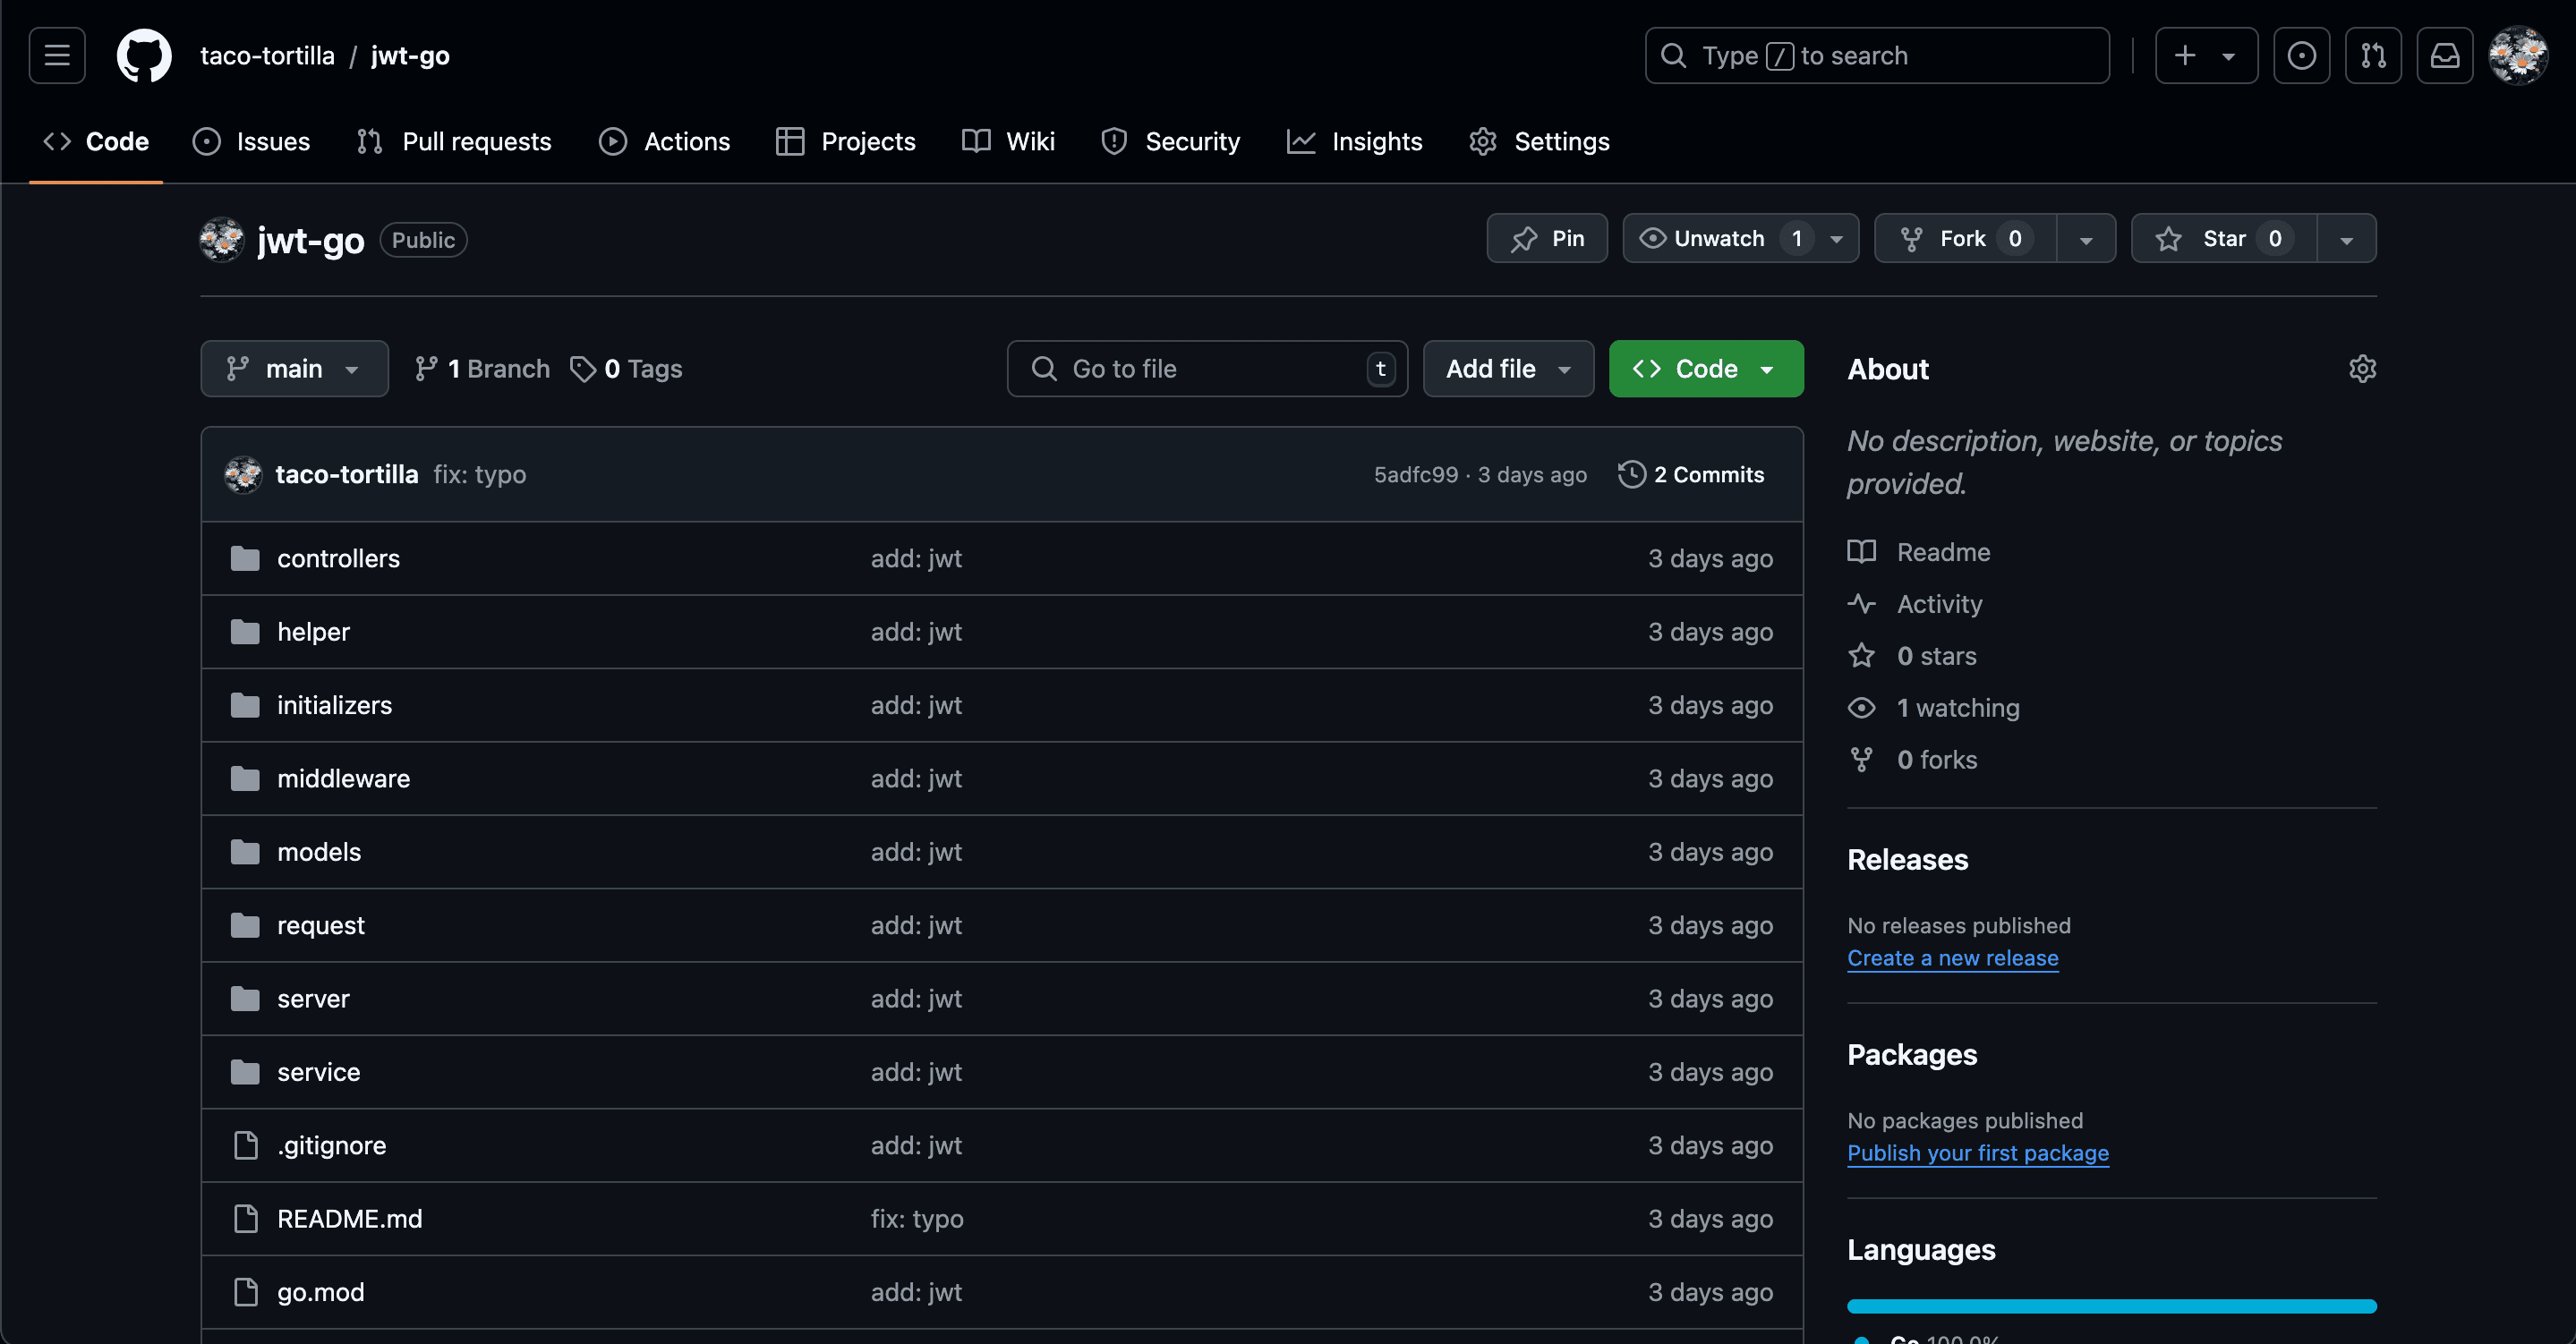Image resolution: width=2576 pixels, height=1344 pixels.
Task: Open the README.md file
Action: click(x=349, y=1218)
